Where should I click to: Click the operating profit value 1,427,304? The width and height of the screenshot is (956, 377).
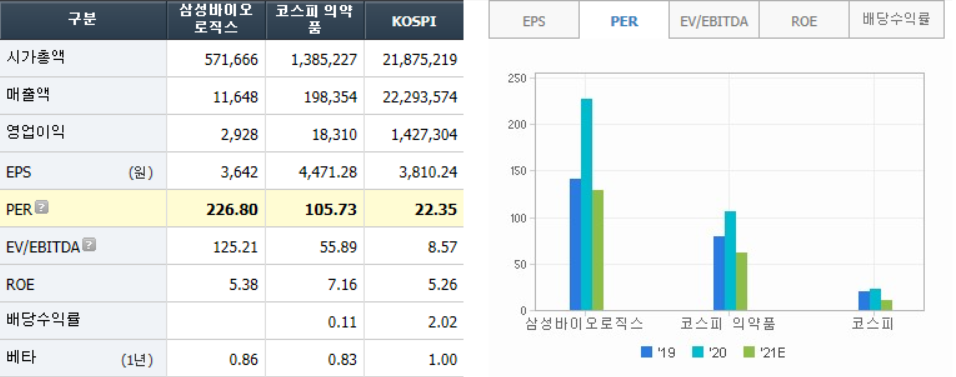(x=424, y=134)
